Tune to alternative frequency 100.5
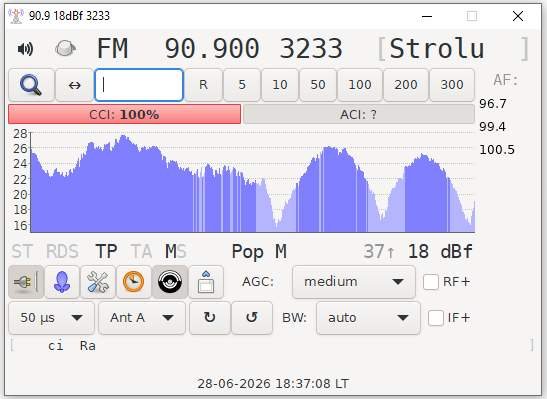 coord(497,150)
